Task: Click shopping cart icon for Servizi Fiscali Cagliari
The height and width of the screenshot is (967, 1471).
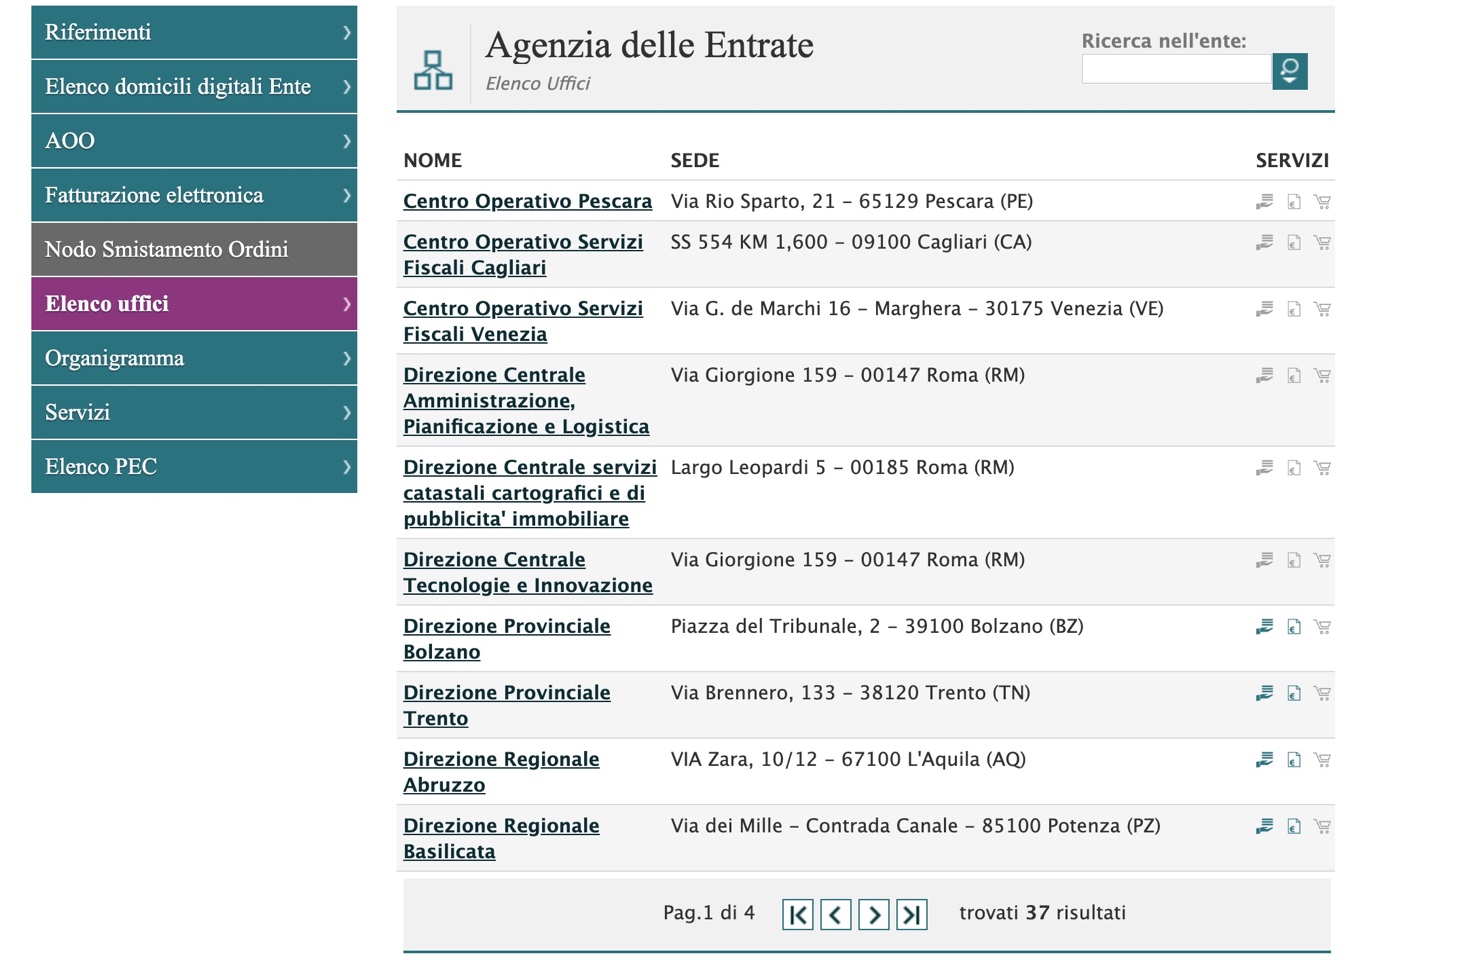Action: (x=1322, y=243)
